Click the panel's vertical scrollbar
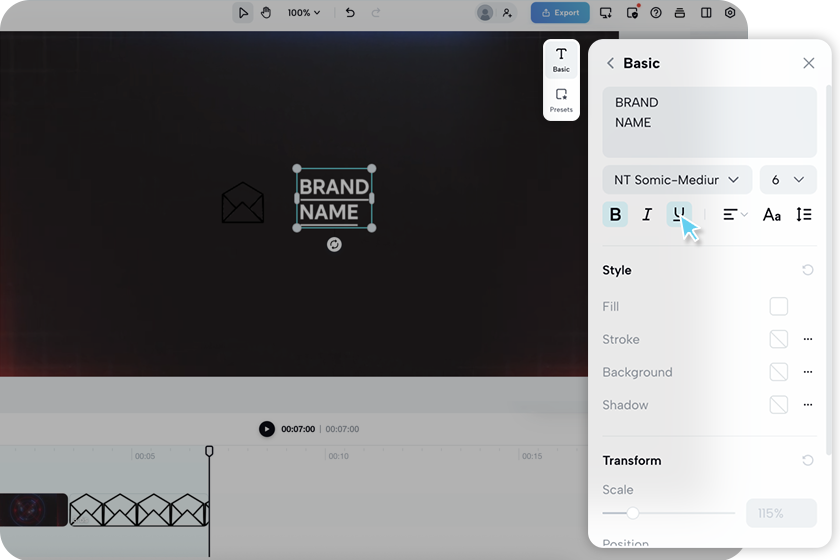This screenshot has width=840, height=560. [x=829, y=270]
